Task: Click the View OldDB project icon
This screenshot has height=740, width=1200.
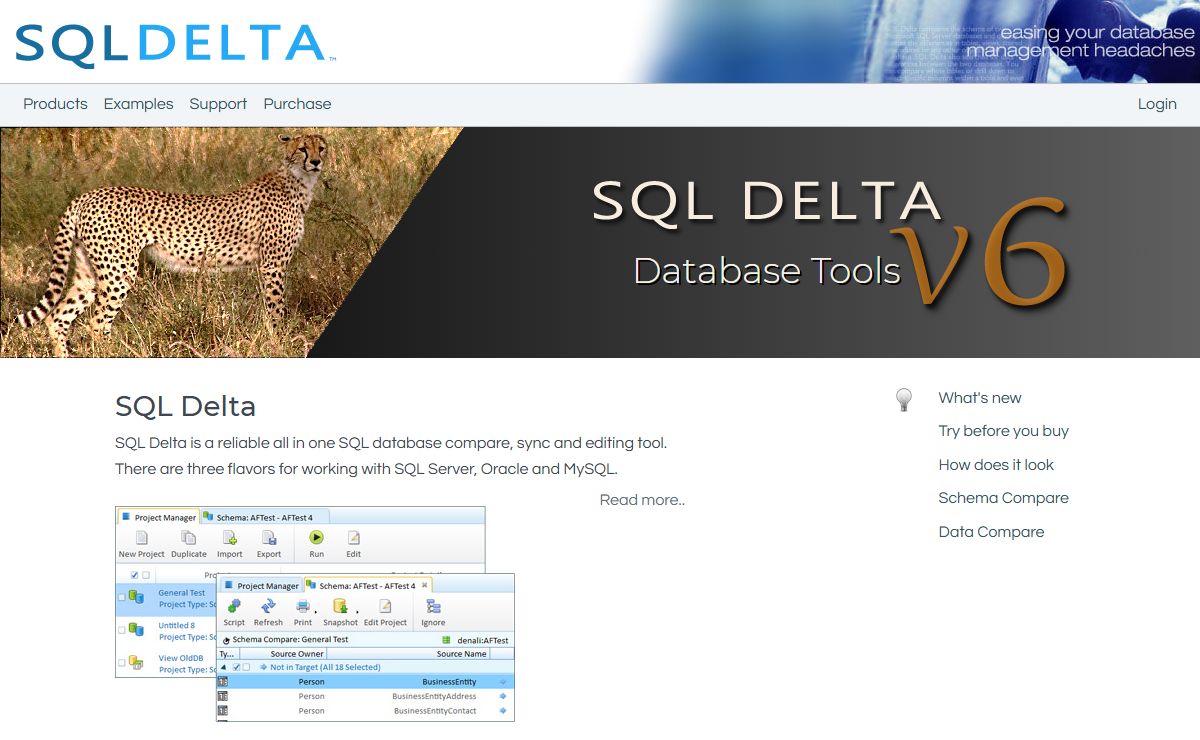Action: (136, 662)
